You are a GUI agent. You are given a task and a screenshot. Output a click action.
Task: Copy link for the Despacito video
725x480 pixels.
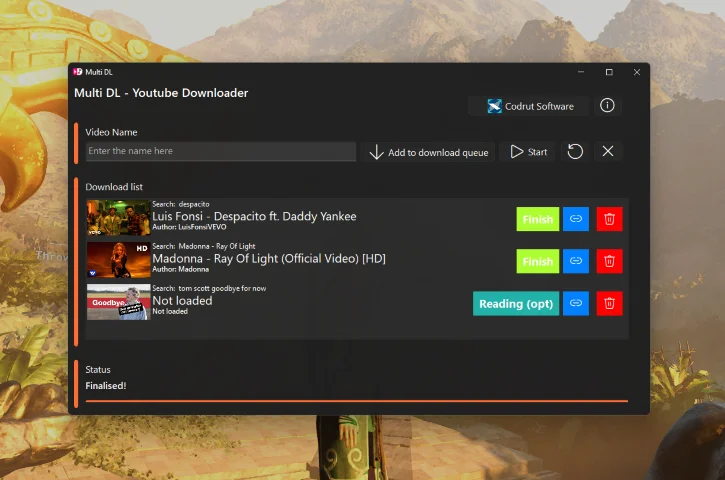pyautogui.click(x=576, y=219)
